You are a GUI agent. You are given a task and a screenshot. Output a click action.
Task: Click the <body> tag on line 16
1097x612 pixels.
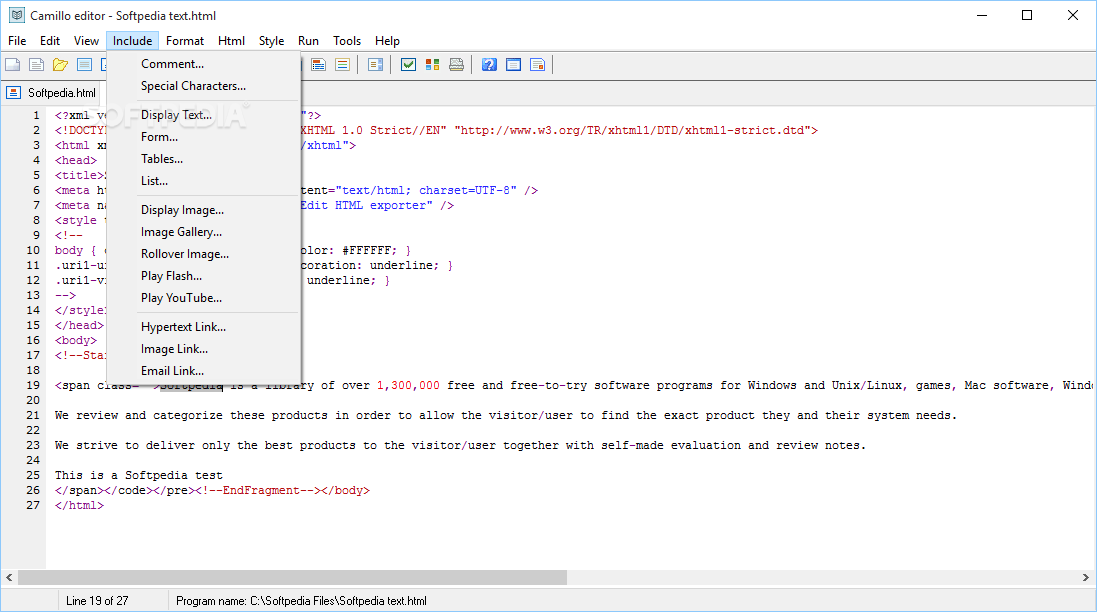pyautogui.click(x=76, y=341)
